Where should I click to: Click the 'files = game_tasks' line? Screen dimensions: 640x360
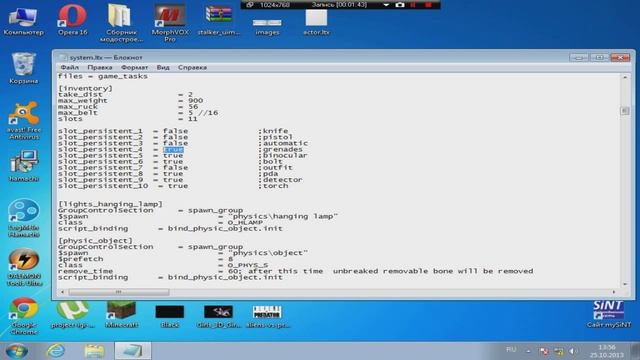click(102, 76)
